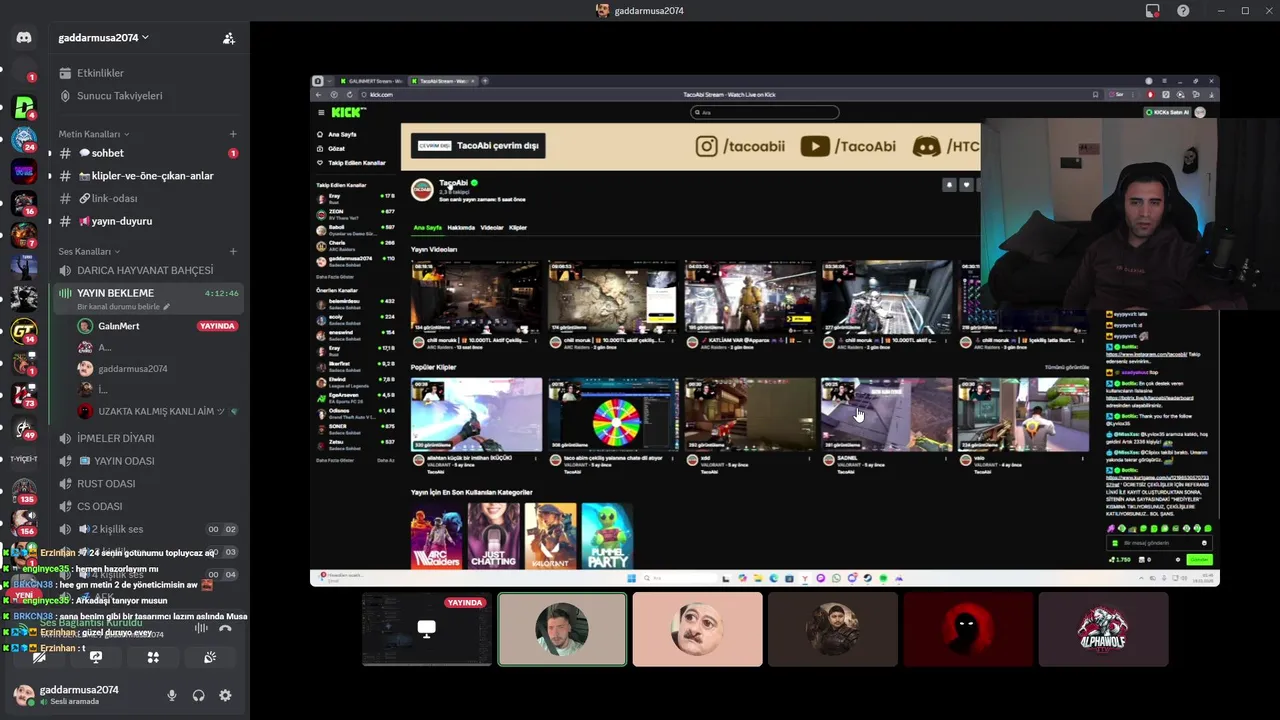The width and height of the screenshot is (1280, 720).
Task: Open the link-odası channel
Action: click(148, 199)
